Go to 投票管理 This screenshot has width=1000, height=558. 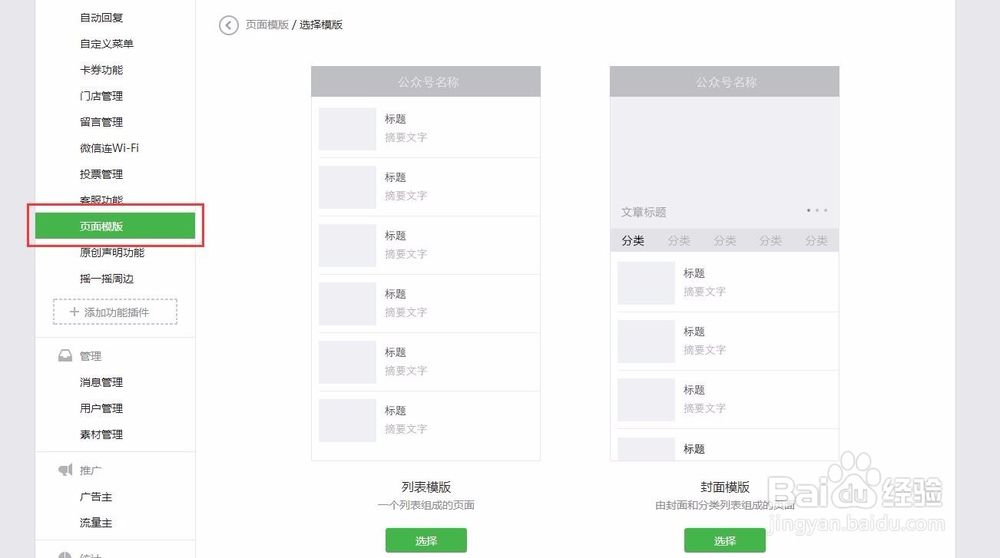pos(102,174)
